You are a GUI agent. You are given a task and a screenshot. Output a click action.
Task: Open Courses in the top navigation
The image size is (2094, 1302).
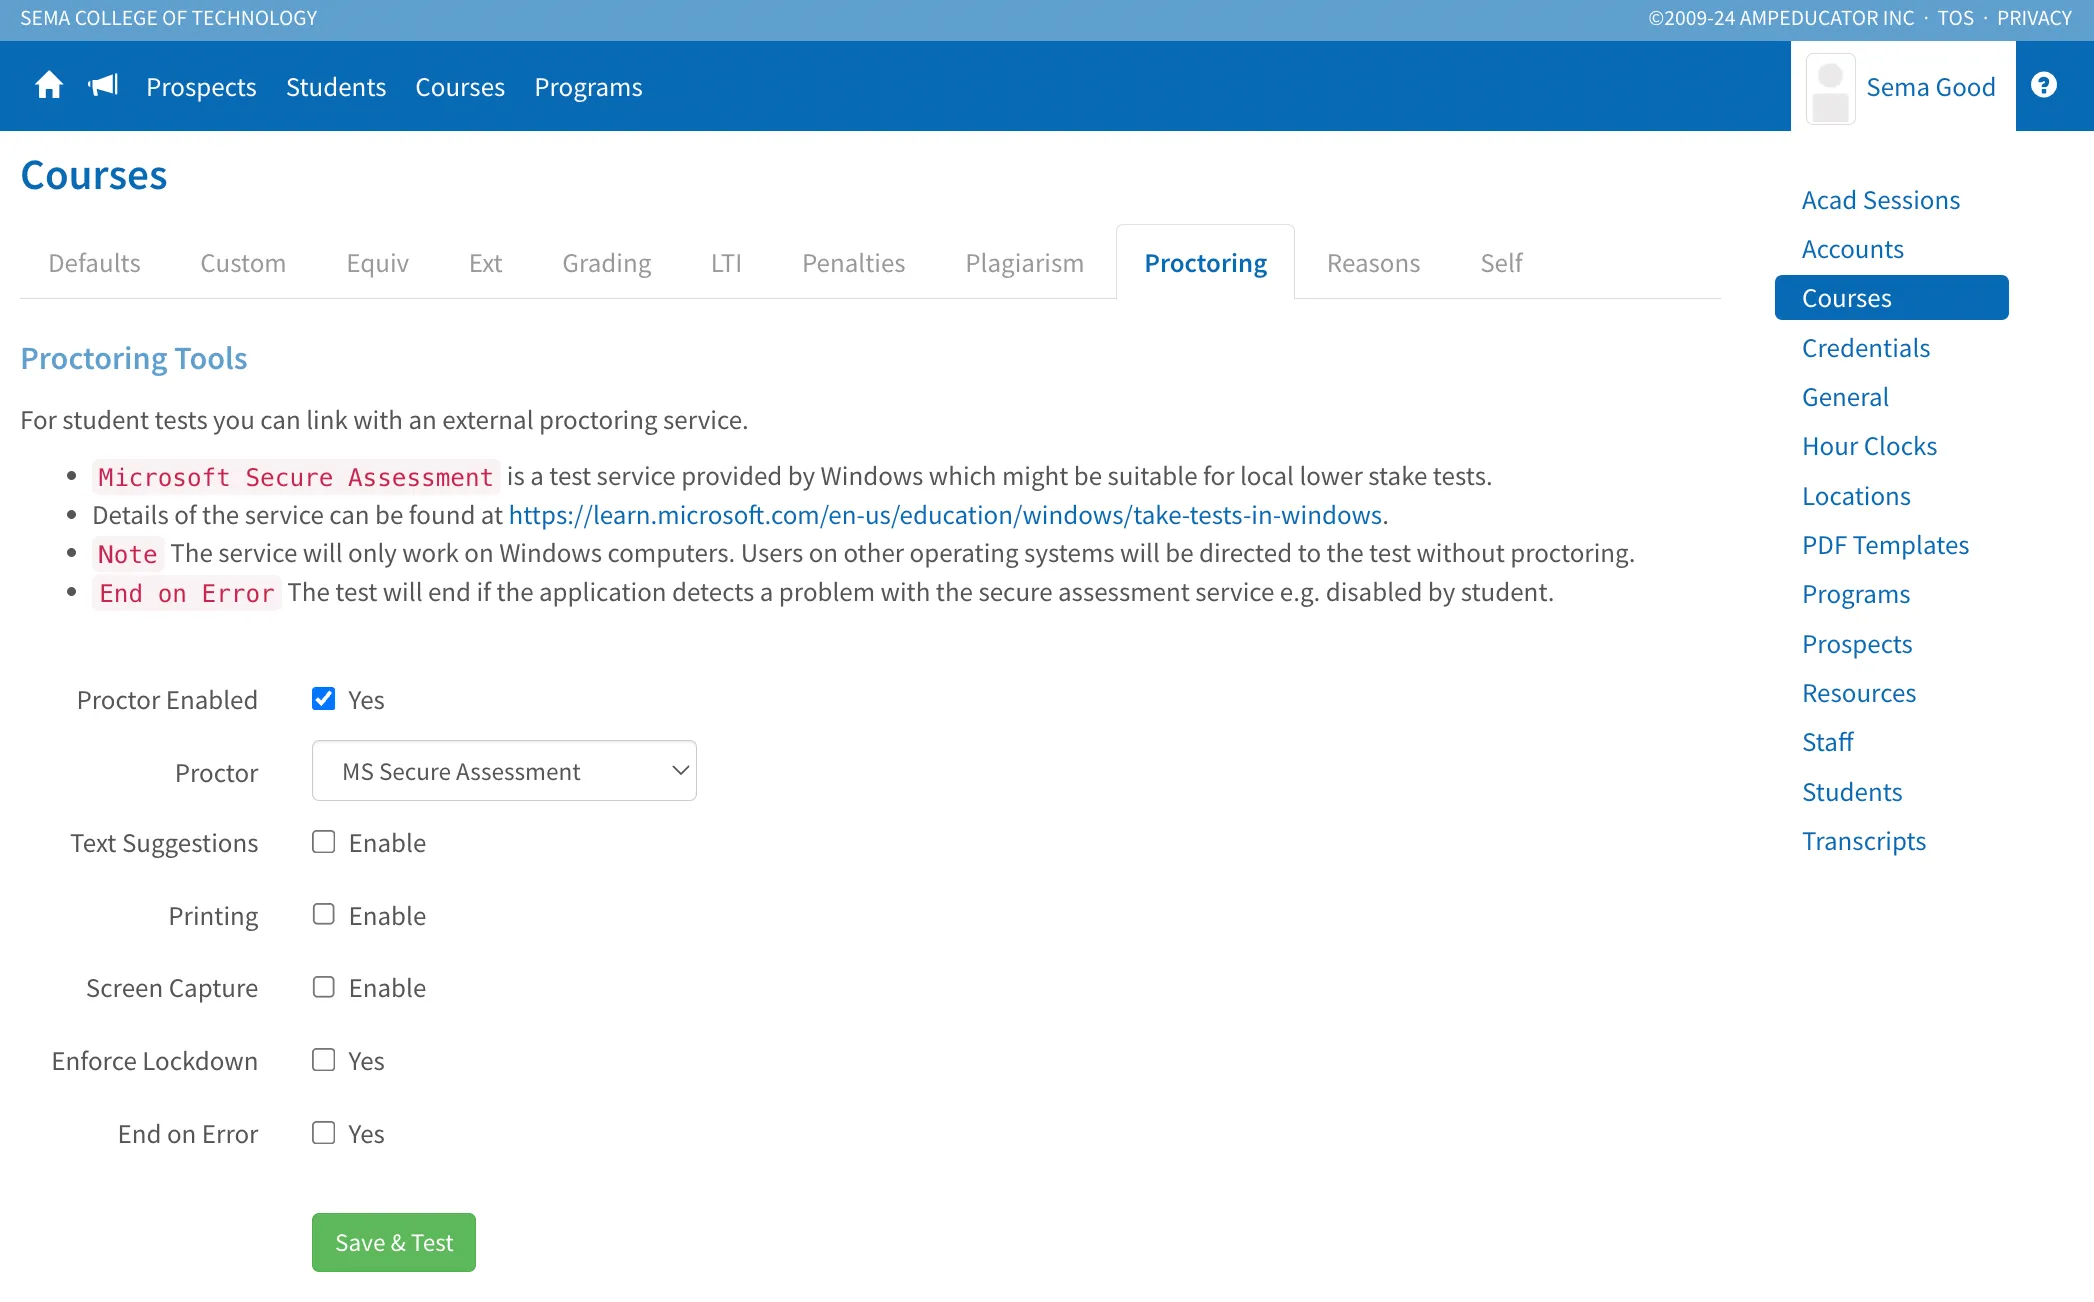[460, 87]
